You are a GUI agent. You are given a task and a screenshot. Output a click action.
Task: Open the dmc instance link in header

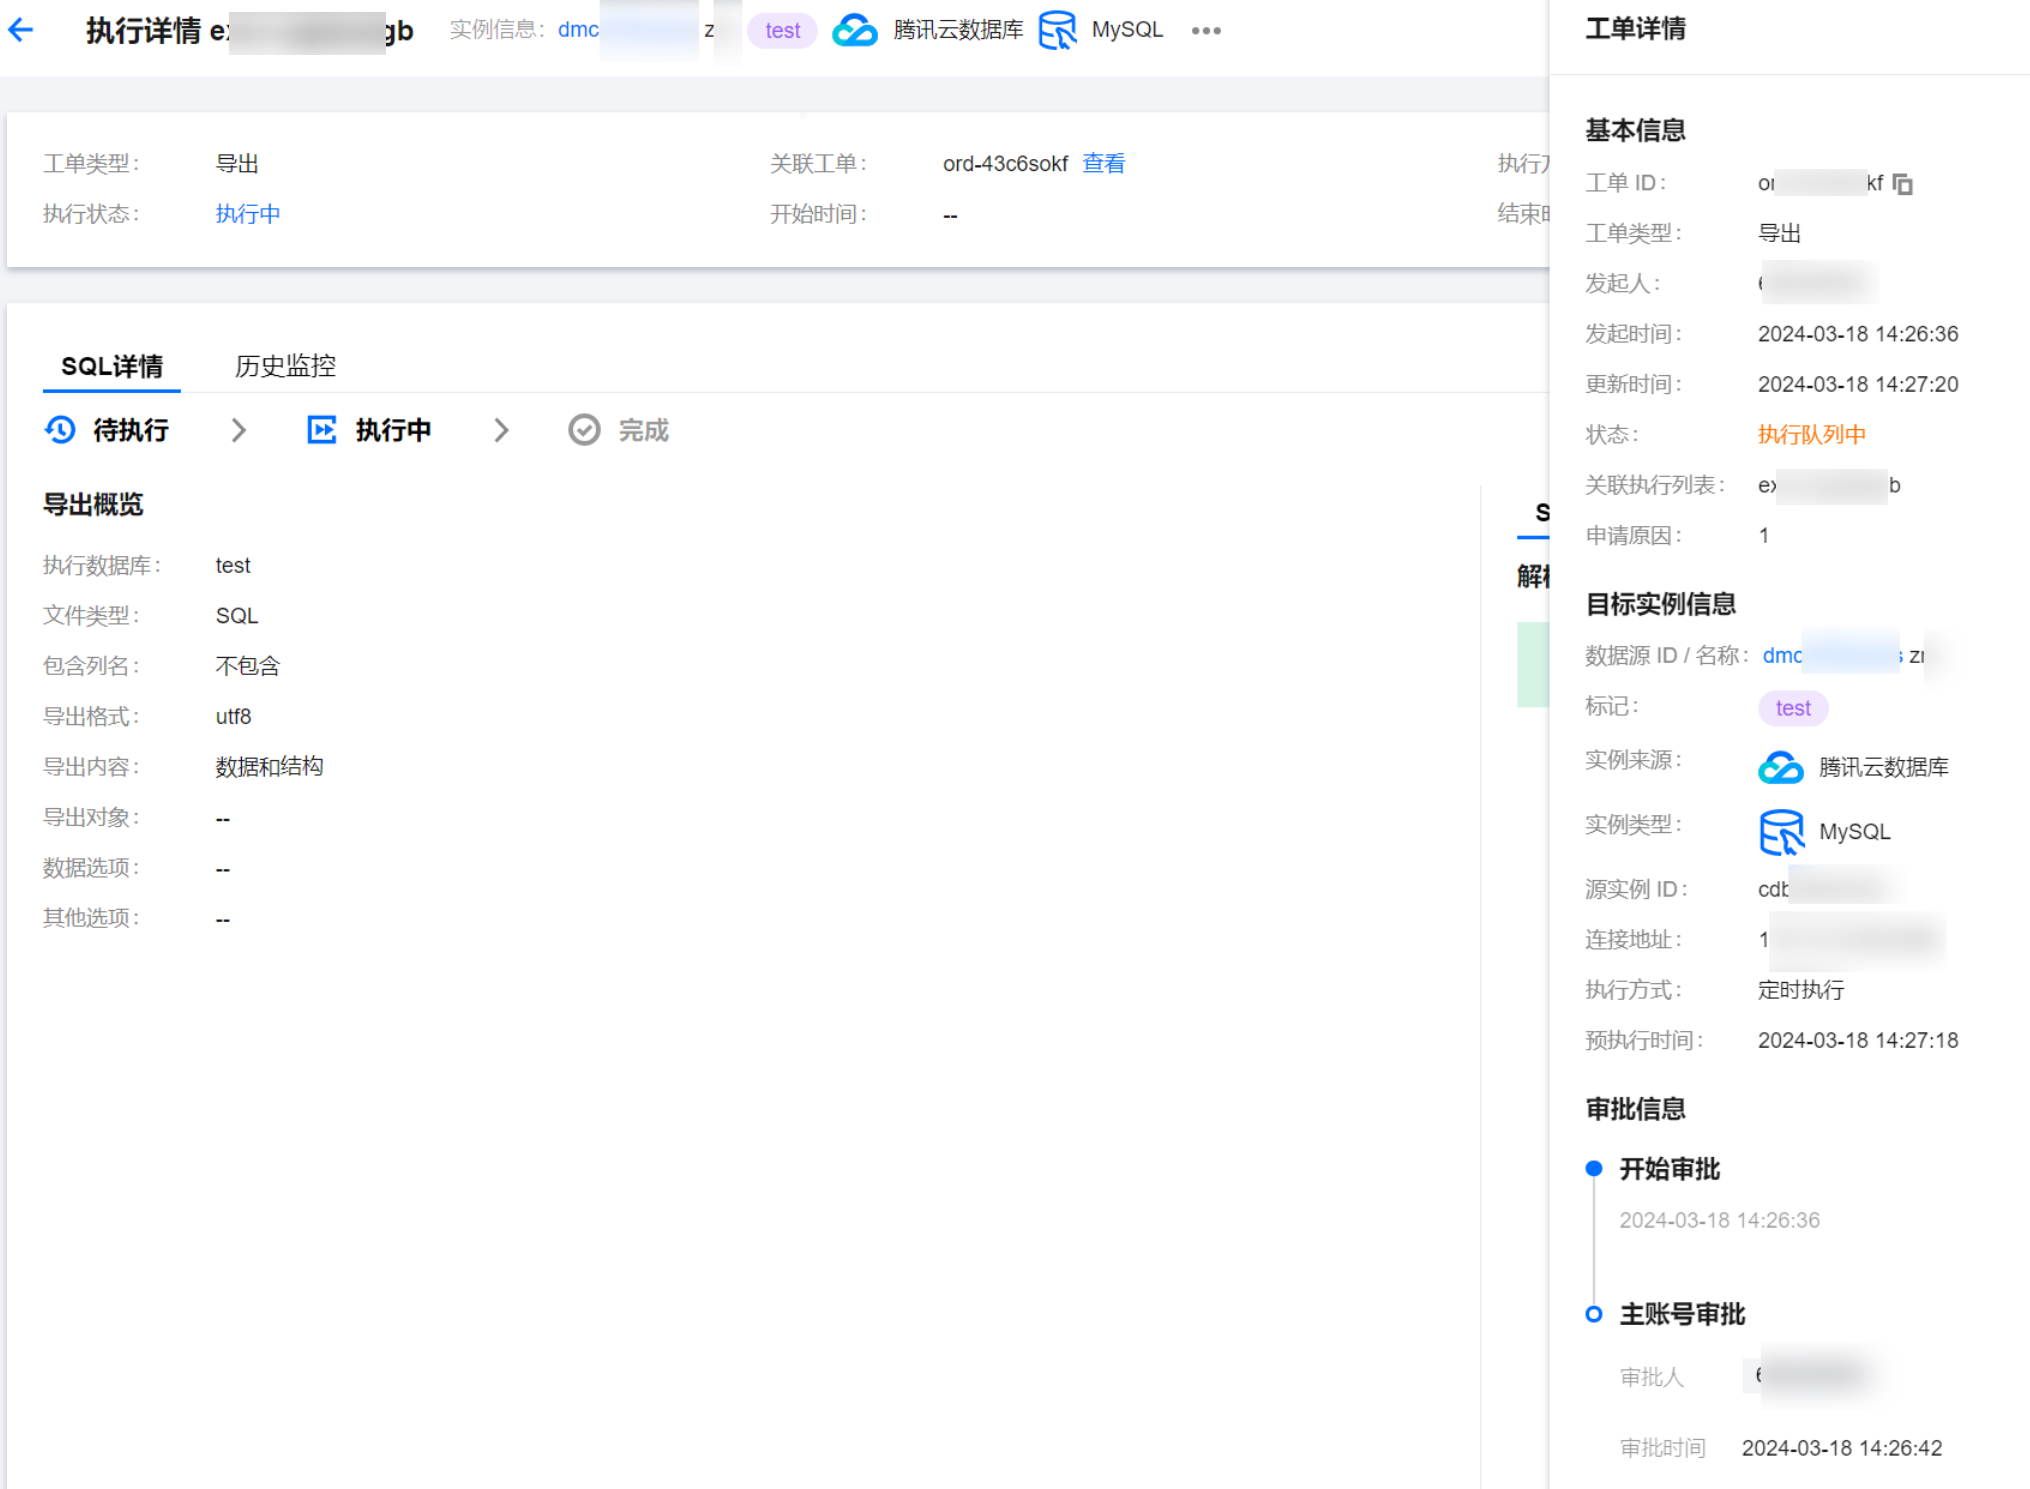pyautogui.click(x=578, y=30)
